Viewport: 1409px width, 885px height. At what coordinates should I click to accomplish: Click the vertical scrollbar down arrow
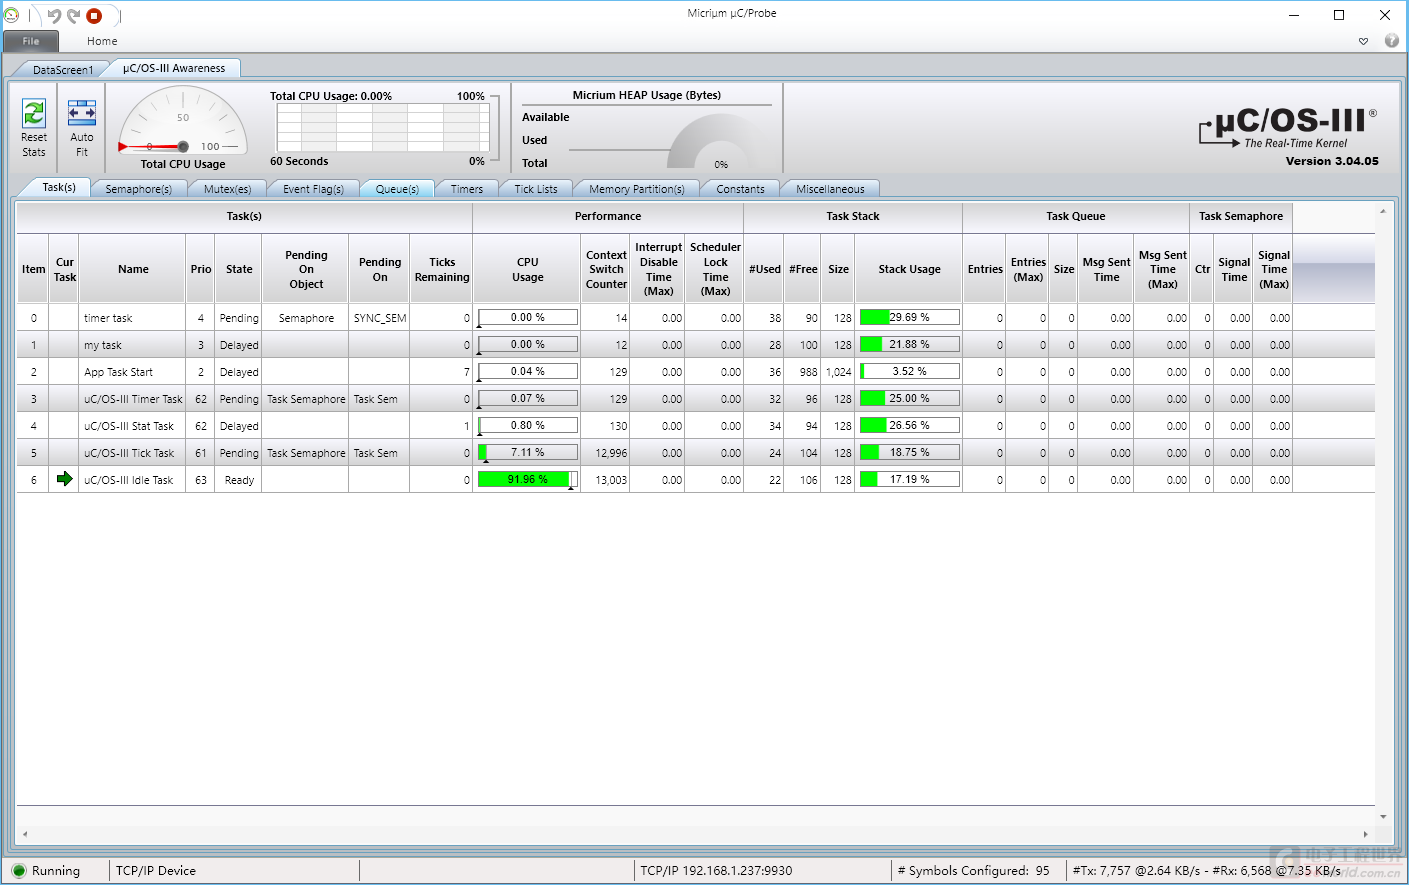coord(1383,817)
